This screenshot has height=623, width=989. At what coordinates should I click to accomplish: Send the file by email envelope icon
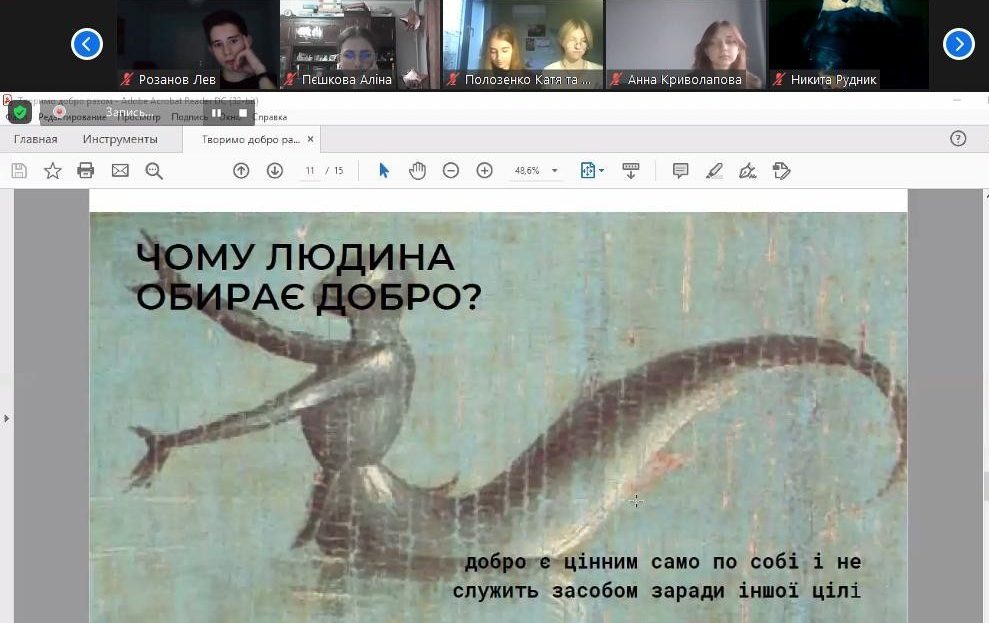click(120, 171)
